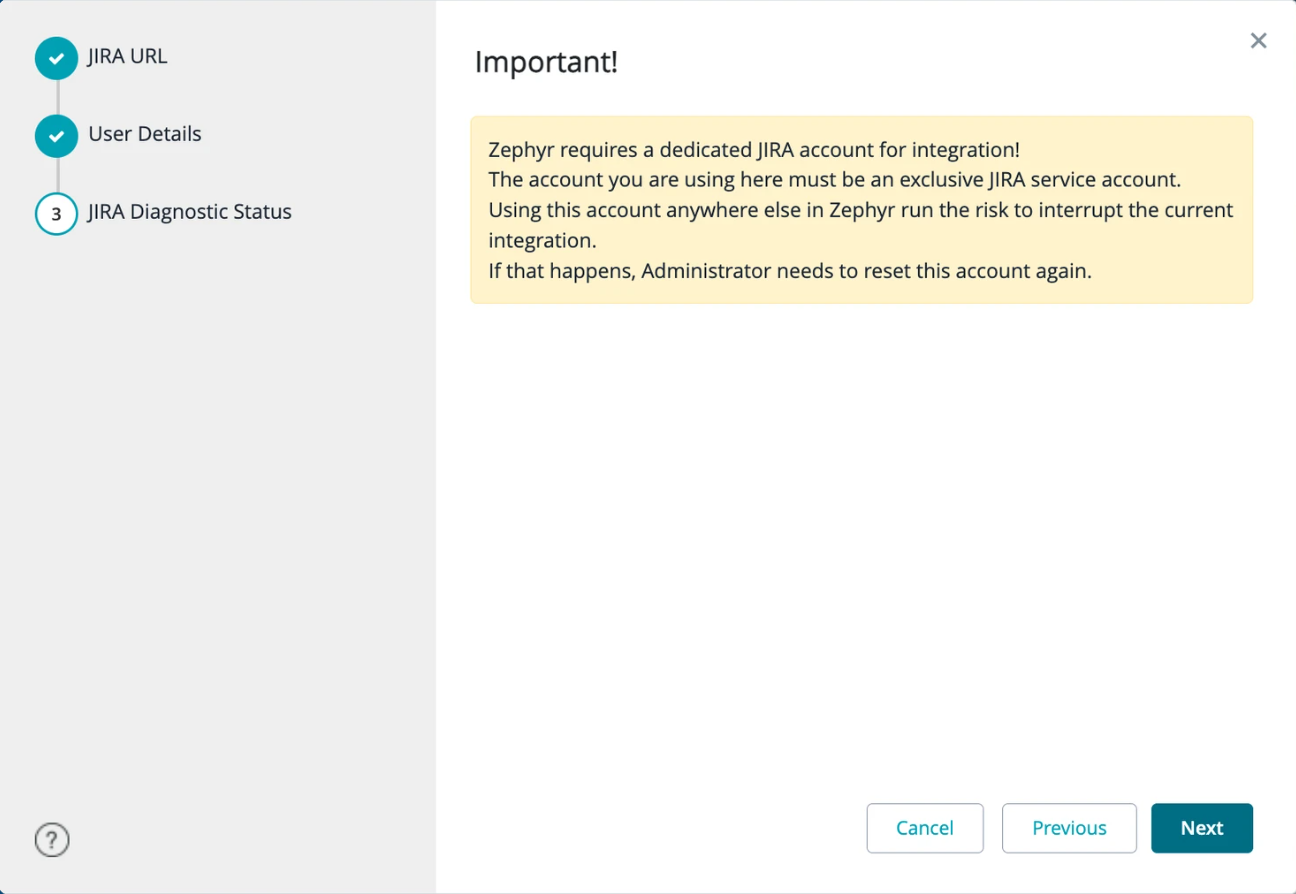
Task: Click the "Administrator needs to reset" sentence
Action: tap(789, 271)
